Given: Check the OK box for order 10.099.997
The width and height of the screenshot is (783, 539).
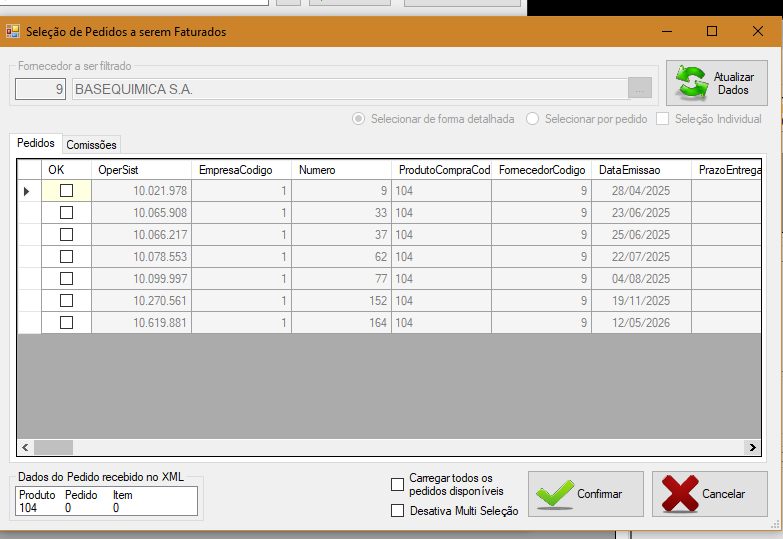Looking at the screenshot, I should (66, 278).
